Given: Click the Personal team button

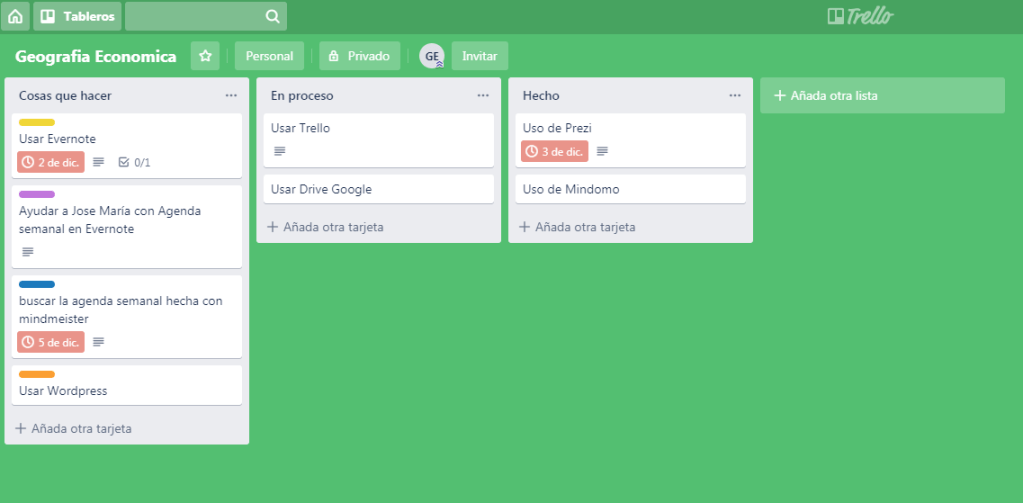Looking at the screenshot, I should pos(269,56).
